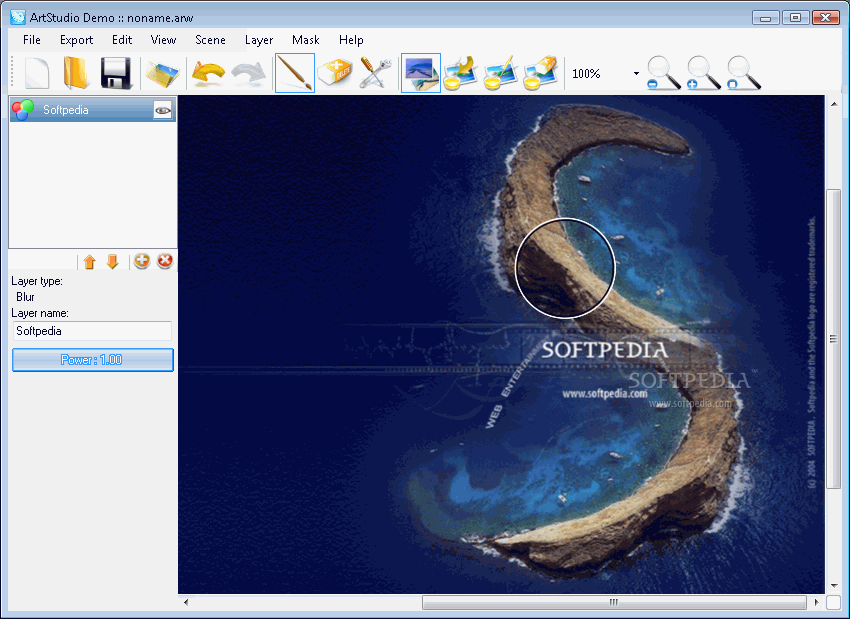This screenshot has width=850, height=619.
Task: Zoom in with the plus magnifier
Action: (704, 73)
